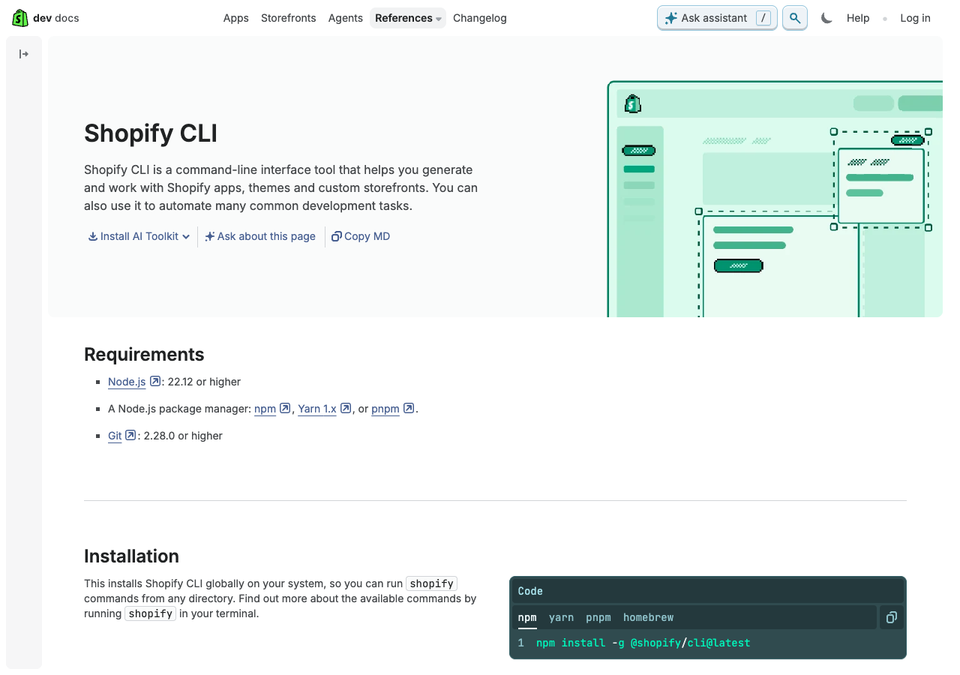The height and width of the screenshot is (675, 960).
Task: Expand the collapsed sidebar panel
Action: click(24, 54)
